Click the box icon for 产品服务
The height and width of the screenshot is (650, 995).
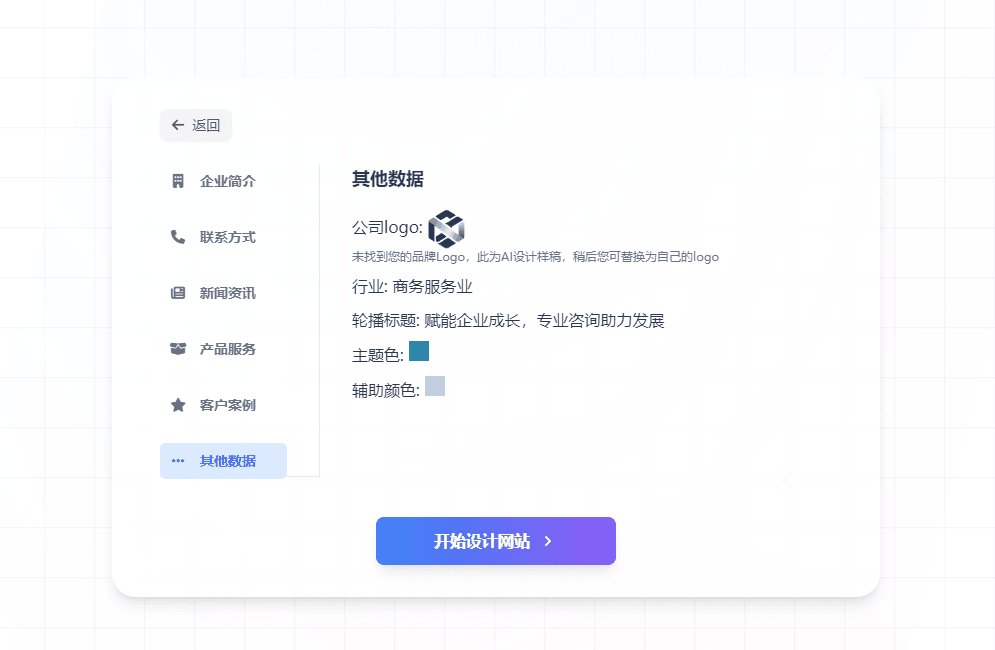[x=178, y=349]
